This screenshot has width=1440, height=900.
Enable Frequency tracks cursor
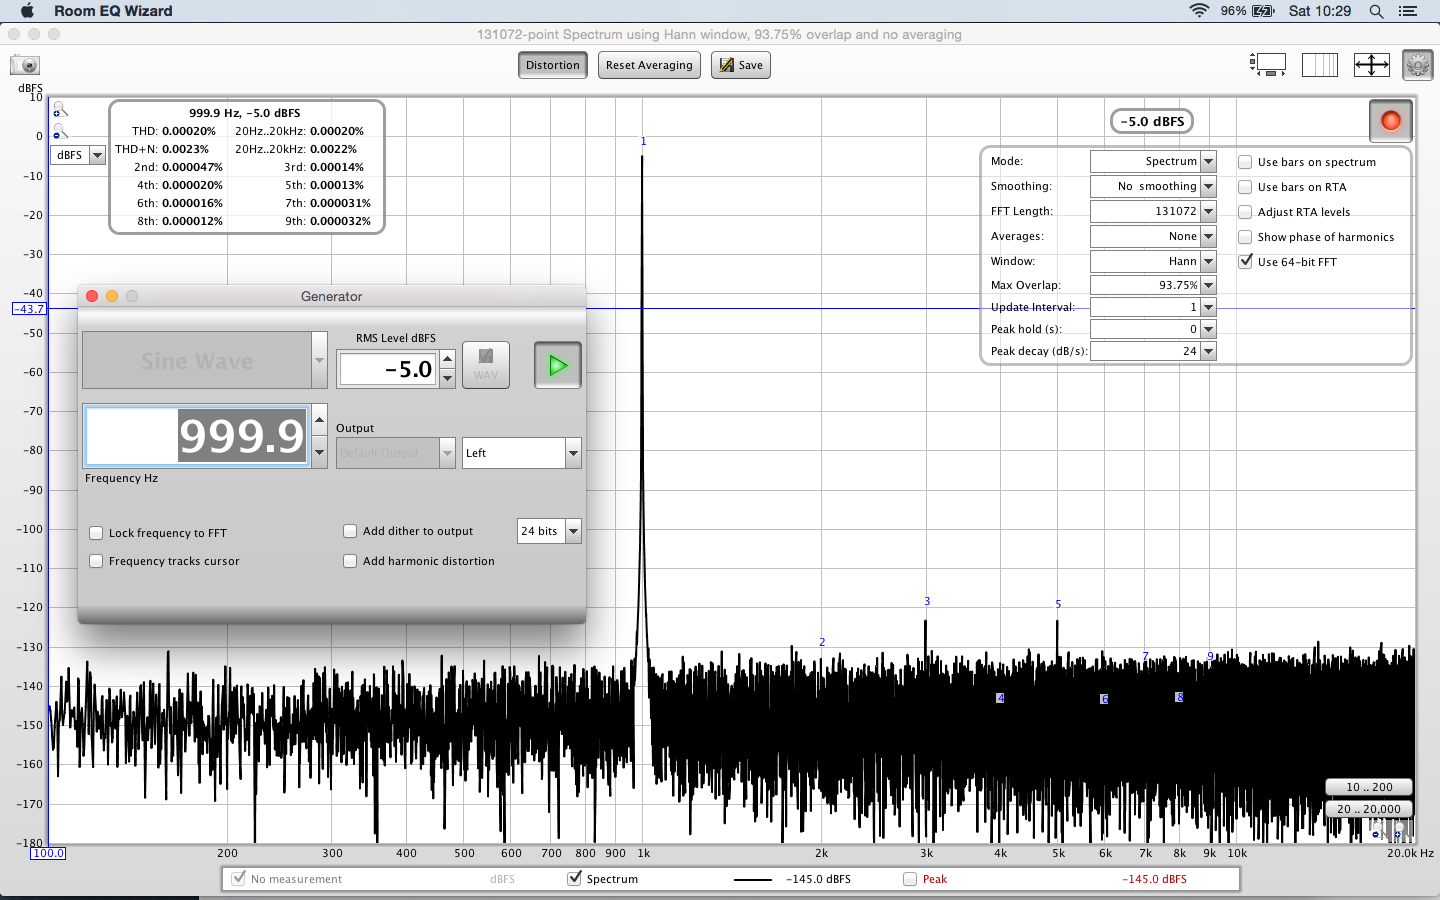pos(96,561)
